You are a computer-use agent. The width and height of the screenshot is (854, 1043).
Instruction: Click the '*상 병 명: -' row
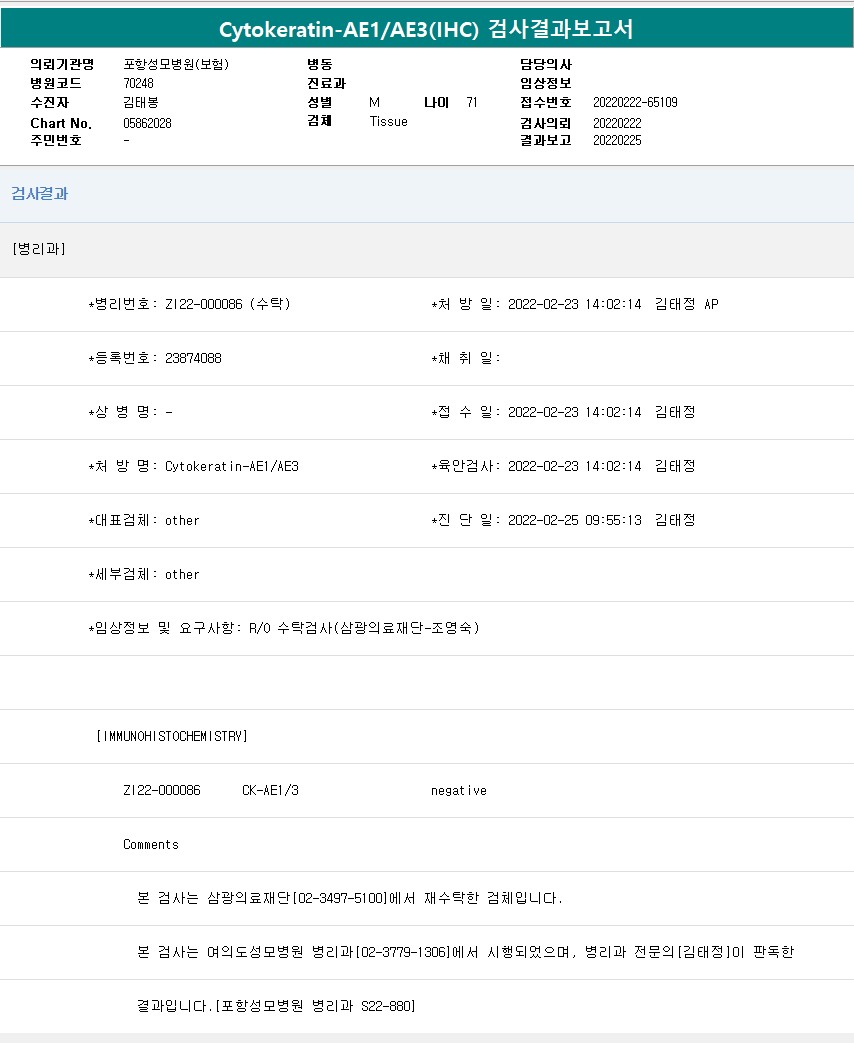[x=130, y=412]
